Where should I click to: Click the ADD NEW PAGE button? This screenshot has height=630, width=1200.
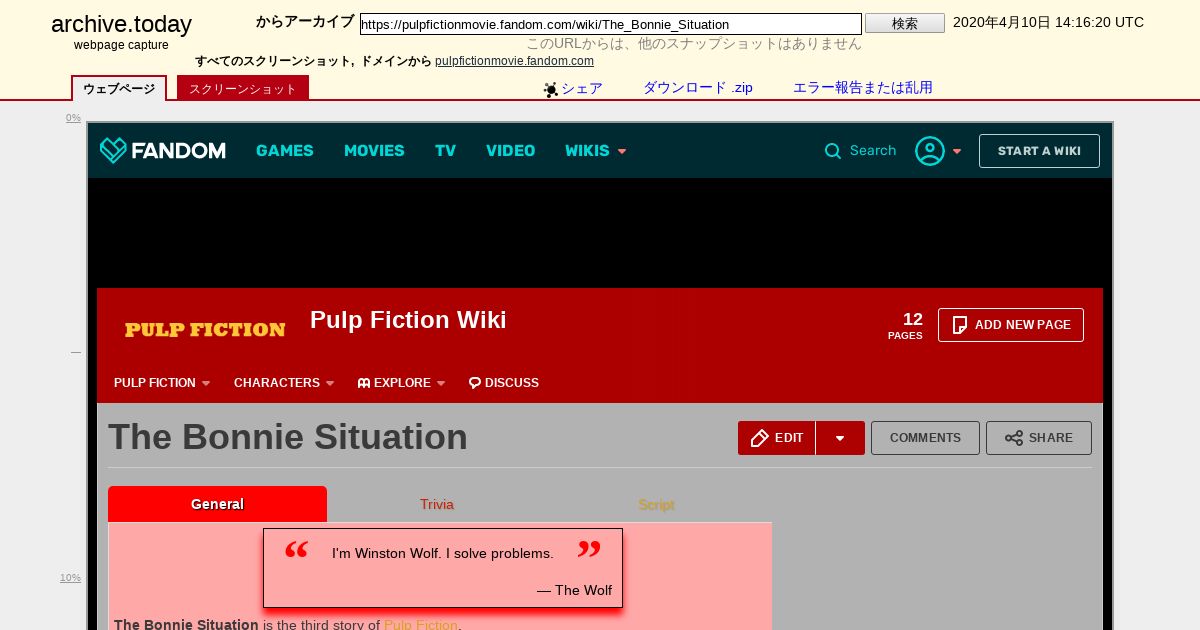(x=1011, y=325)
